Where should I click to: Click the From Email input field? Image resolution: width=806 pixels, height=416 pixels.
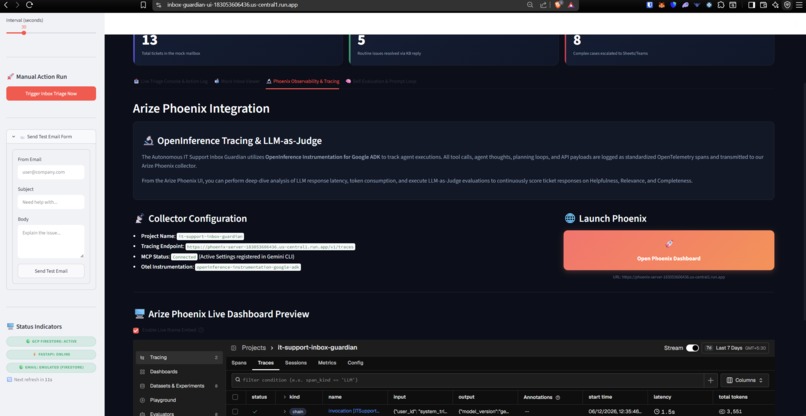point(51,172)
